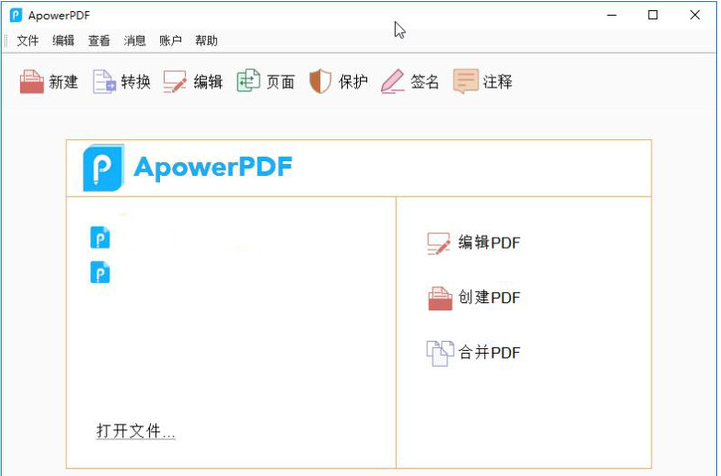Viewport: 721px width, 476px height.
Task: Open the 查看 (View) menu
Action: pyautogui.click(x=99, y=40)
